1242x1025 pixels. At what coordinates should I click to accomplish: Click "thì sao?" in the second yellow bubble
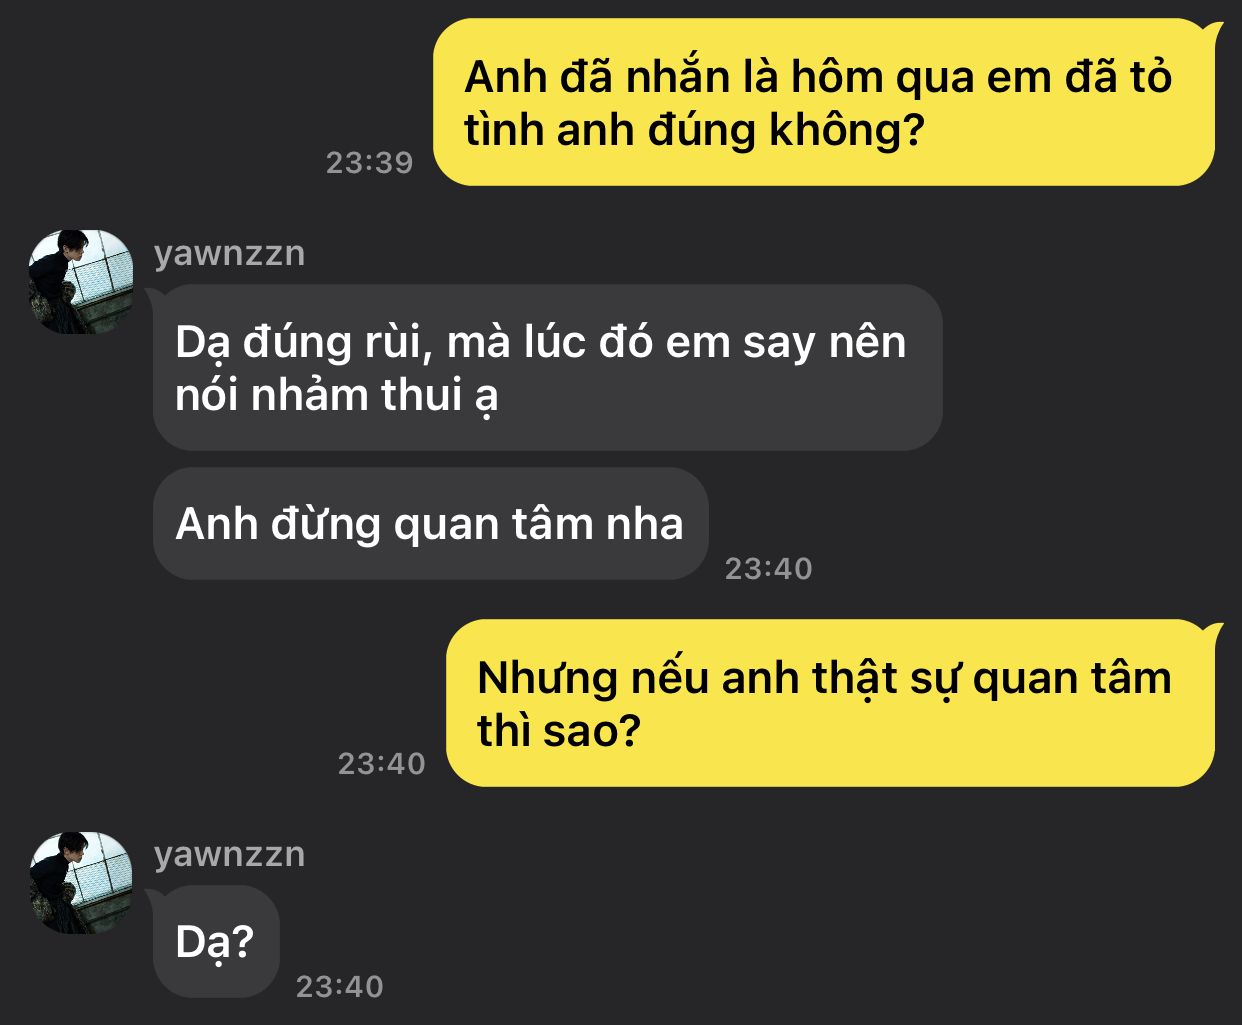click(x=558, y=731)
